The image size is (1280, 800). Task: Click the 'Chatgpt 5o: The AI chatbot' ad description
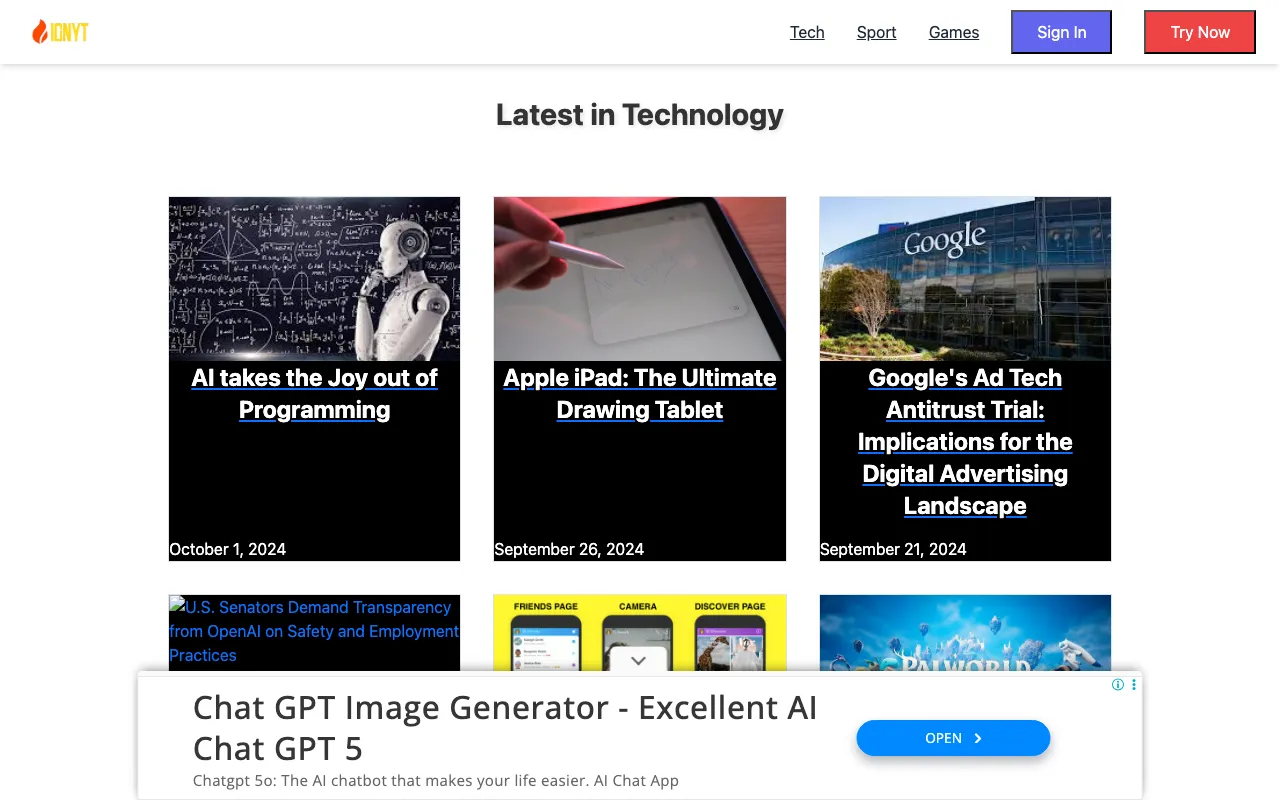436,780
